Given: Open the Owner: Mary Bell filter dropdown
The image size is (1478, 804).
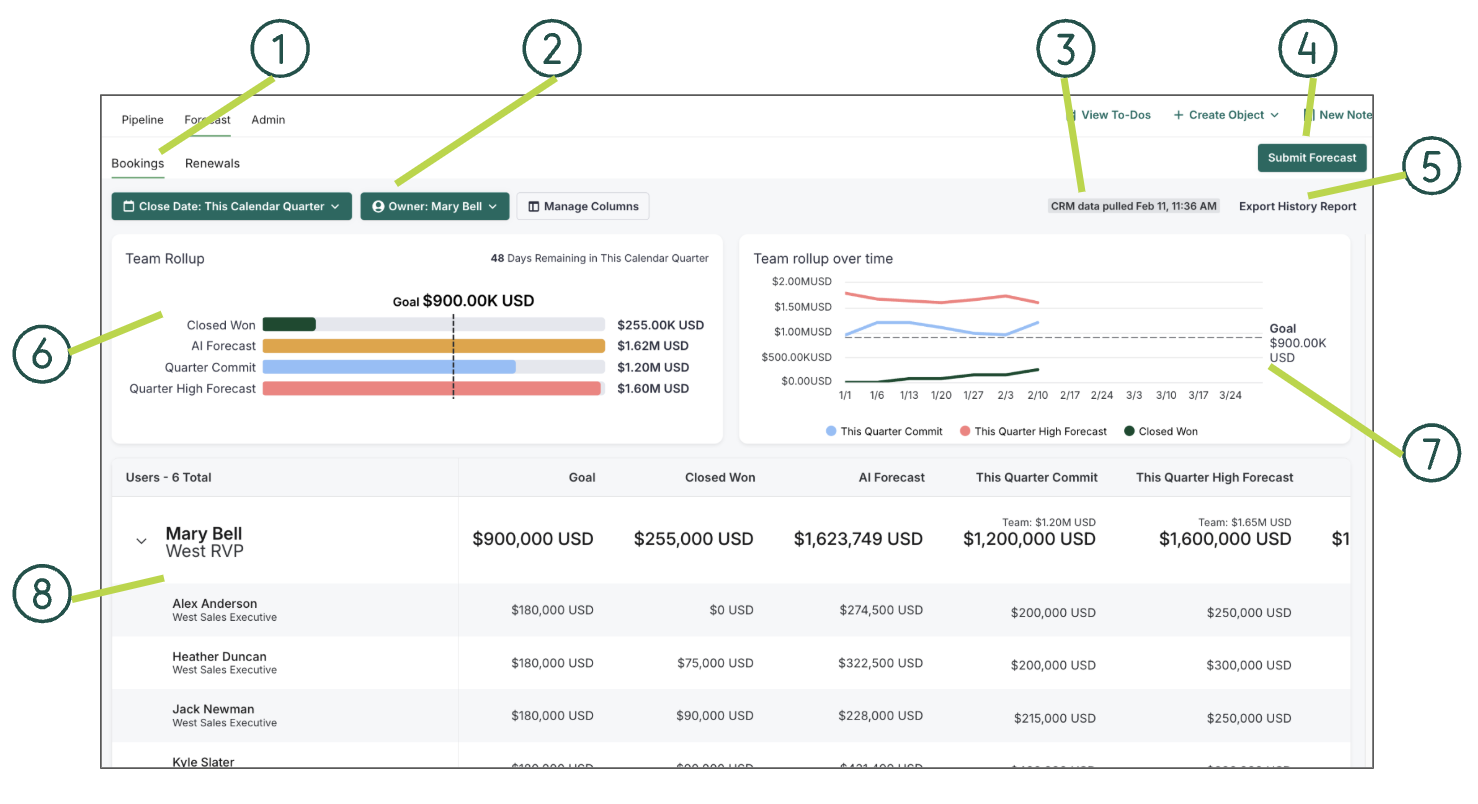Looking at the screenshot, I should point(435,206).
